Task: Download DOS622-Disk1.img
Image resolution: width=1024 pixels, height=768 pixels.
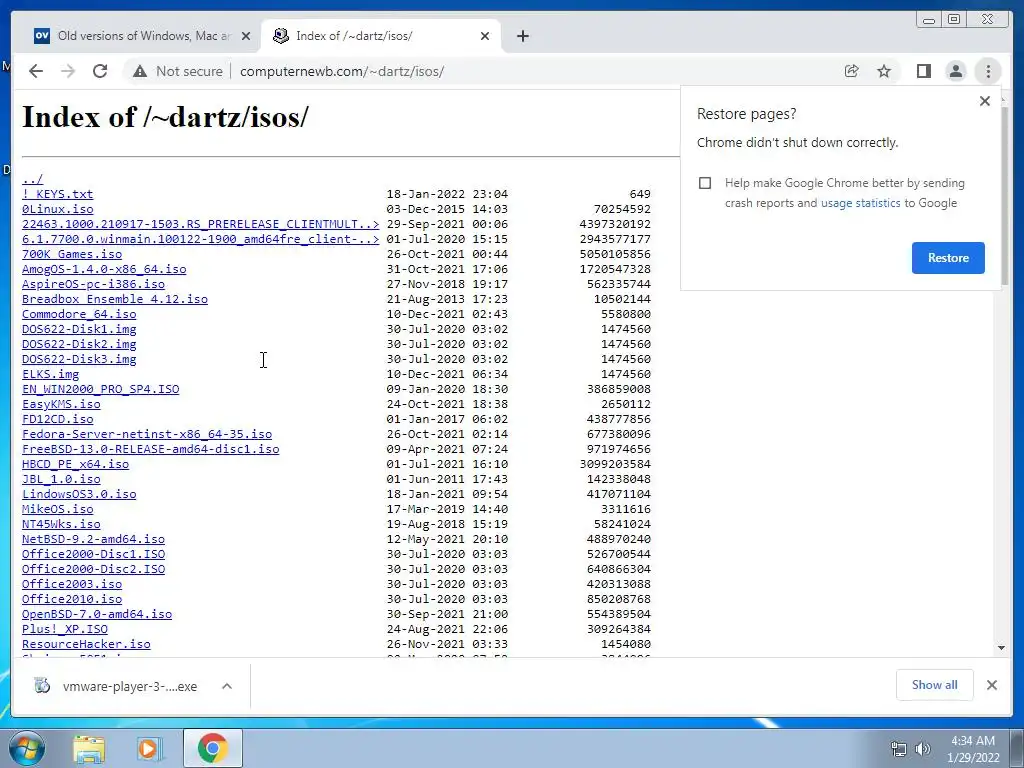Action: tap(79, 329)
